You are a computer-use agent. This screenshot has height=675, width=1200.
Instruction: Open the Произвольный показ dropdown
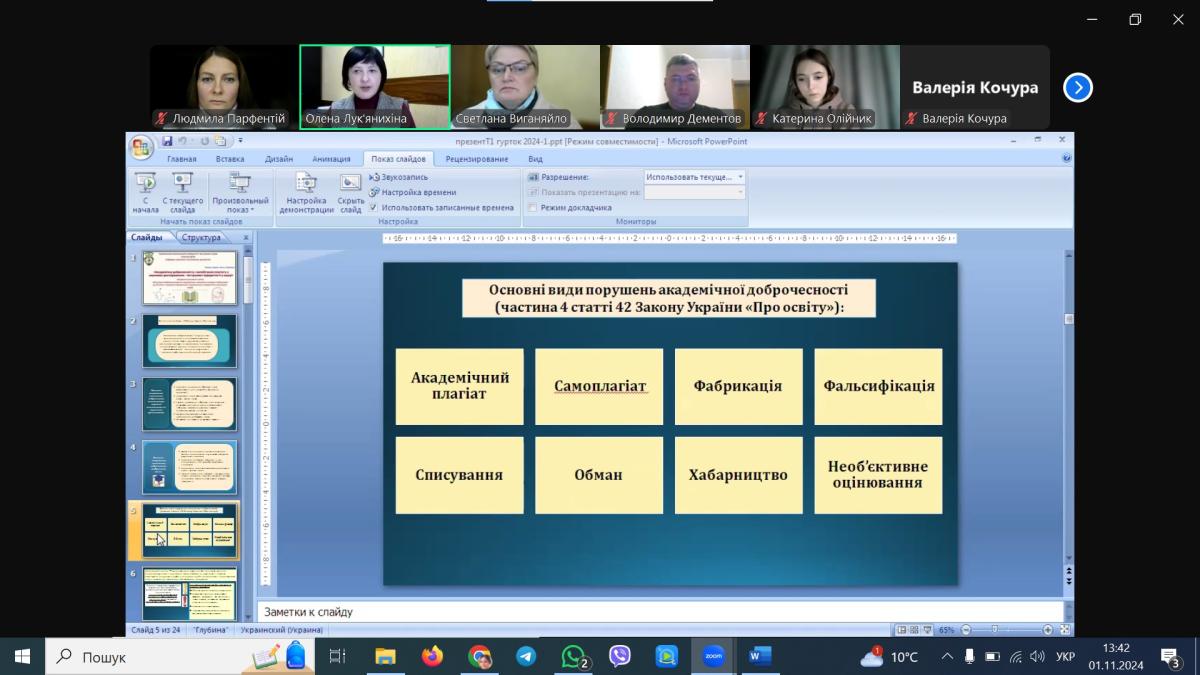pyautogui.click(x=240, y=191)
